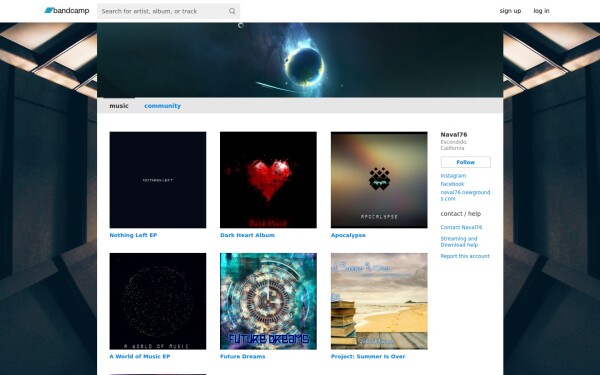This screenshot has width=600, height=375.
Task: Open the log in link
Action: tap(541, 11)
